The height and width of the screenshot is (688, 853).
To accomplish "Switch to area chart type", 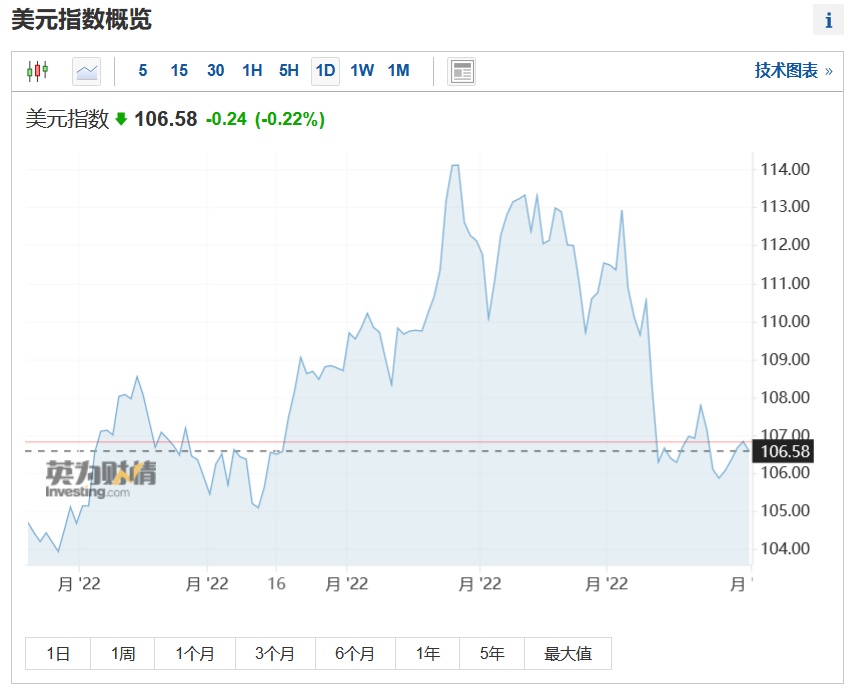I will point(87,71).
